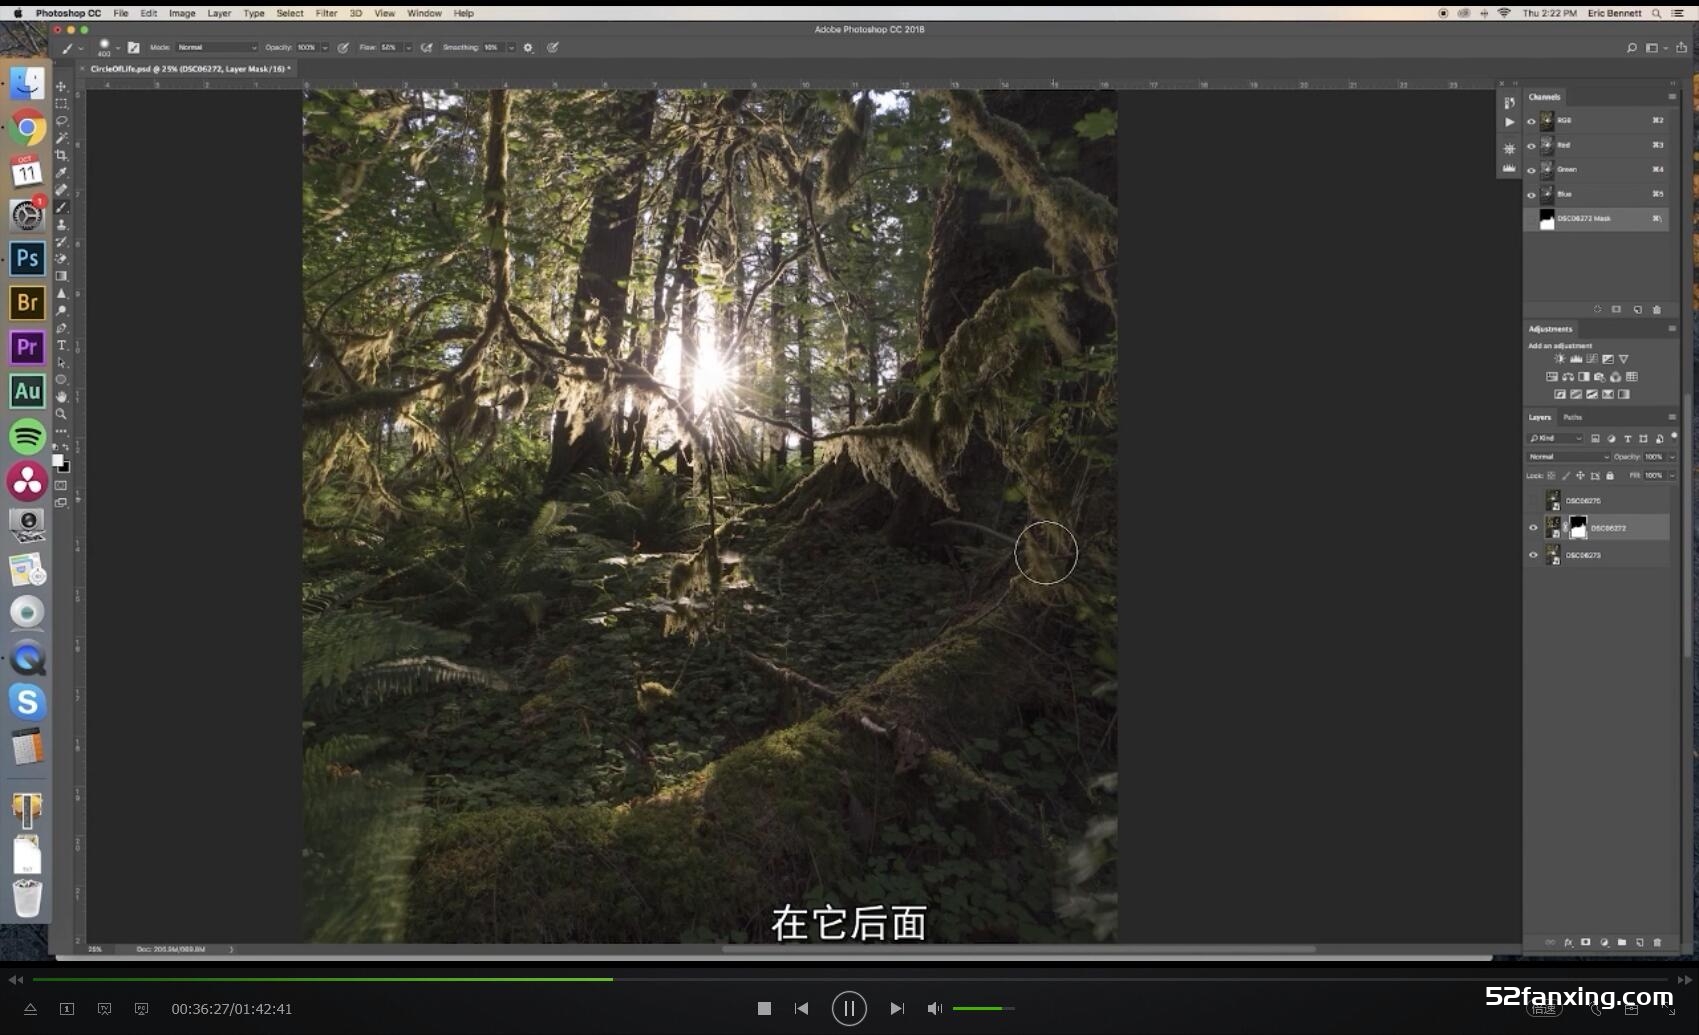The height and width of the screenshot is (1035, 1699).
Task: Load channel as selection icon
Action: [1597, 310]
